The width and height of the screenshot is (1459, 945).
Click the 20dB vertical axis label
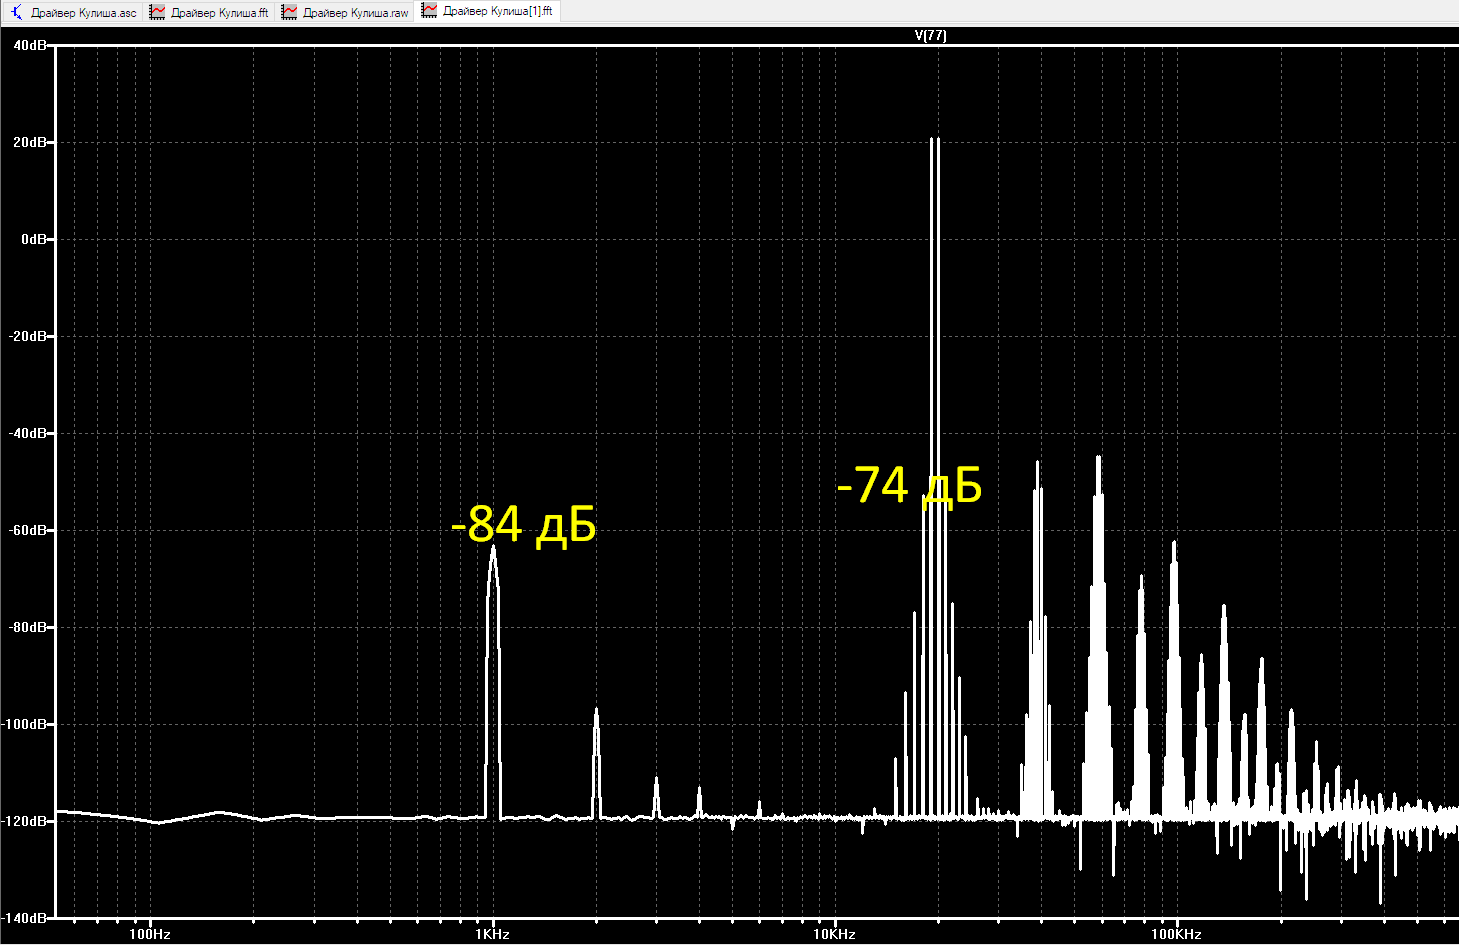click(x=29, y=143)
